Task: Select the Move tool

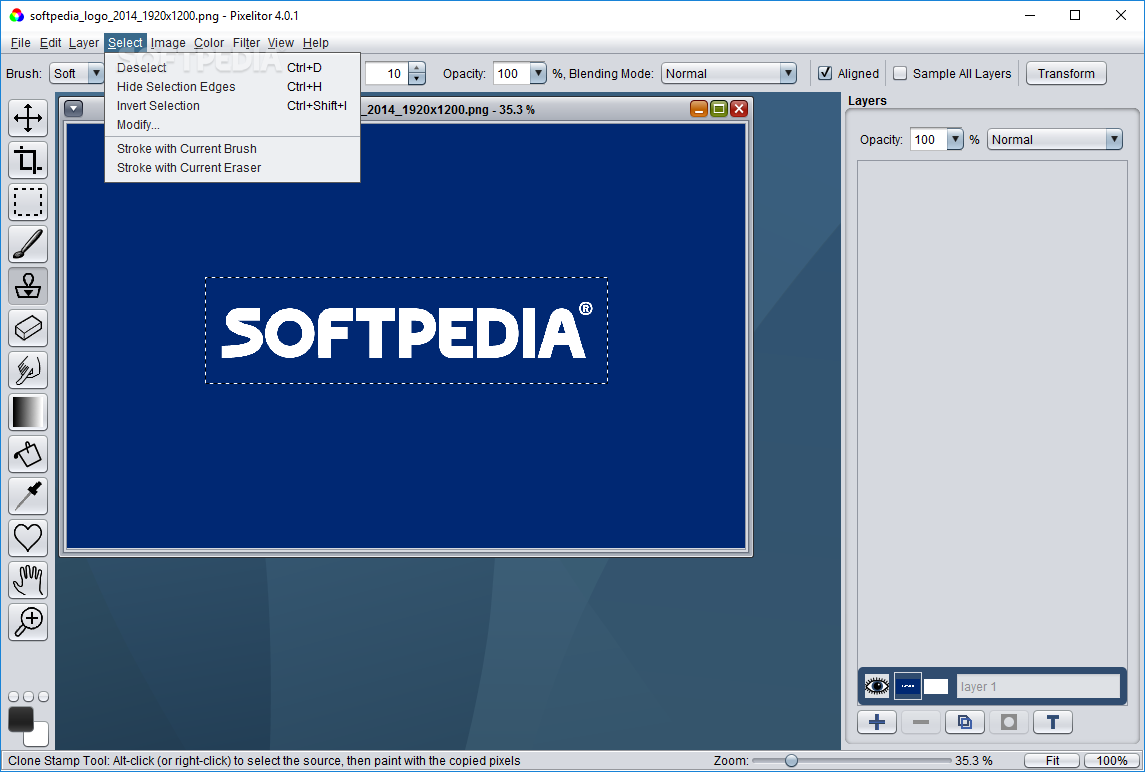Action: (28, 118)
